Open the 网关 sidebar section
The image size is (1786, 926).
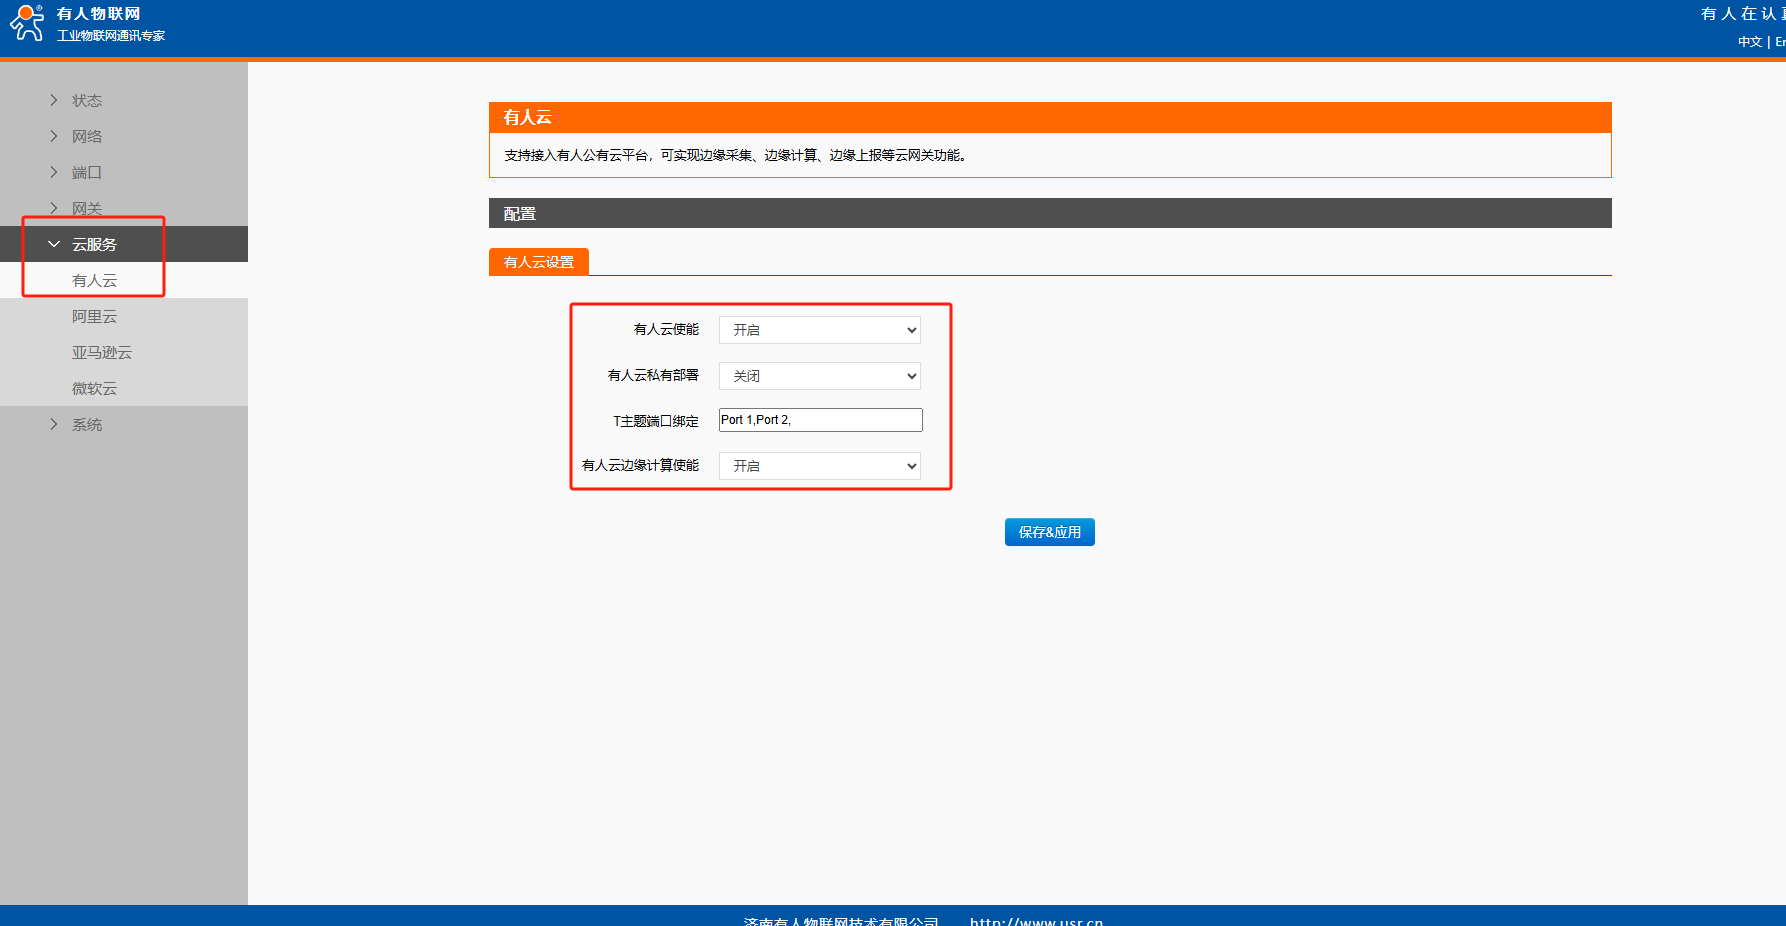tap(86, 208)
